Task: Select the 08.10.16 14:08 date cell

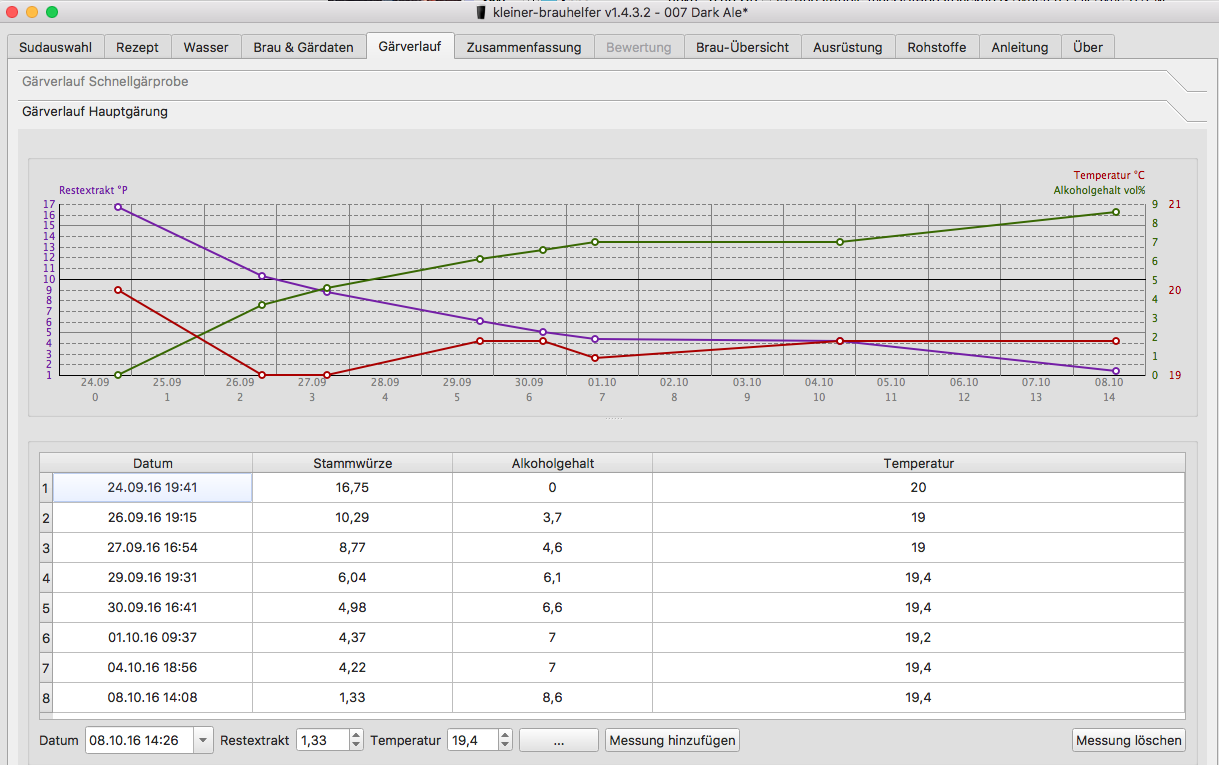Action: pyautogui.click(x=152, y=697)
